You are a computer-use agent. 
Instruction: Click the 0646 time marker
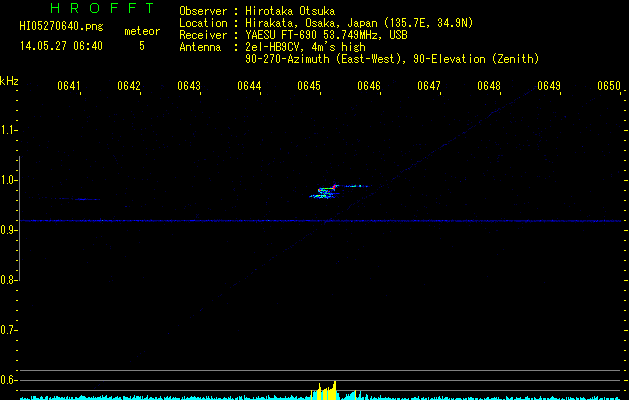pyautogui.click(x=369, y=86)
